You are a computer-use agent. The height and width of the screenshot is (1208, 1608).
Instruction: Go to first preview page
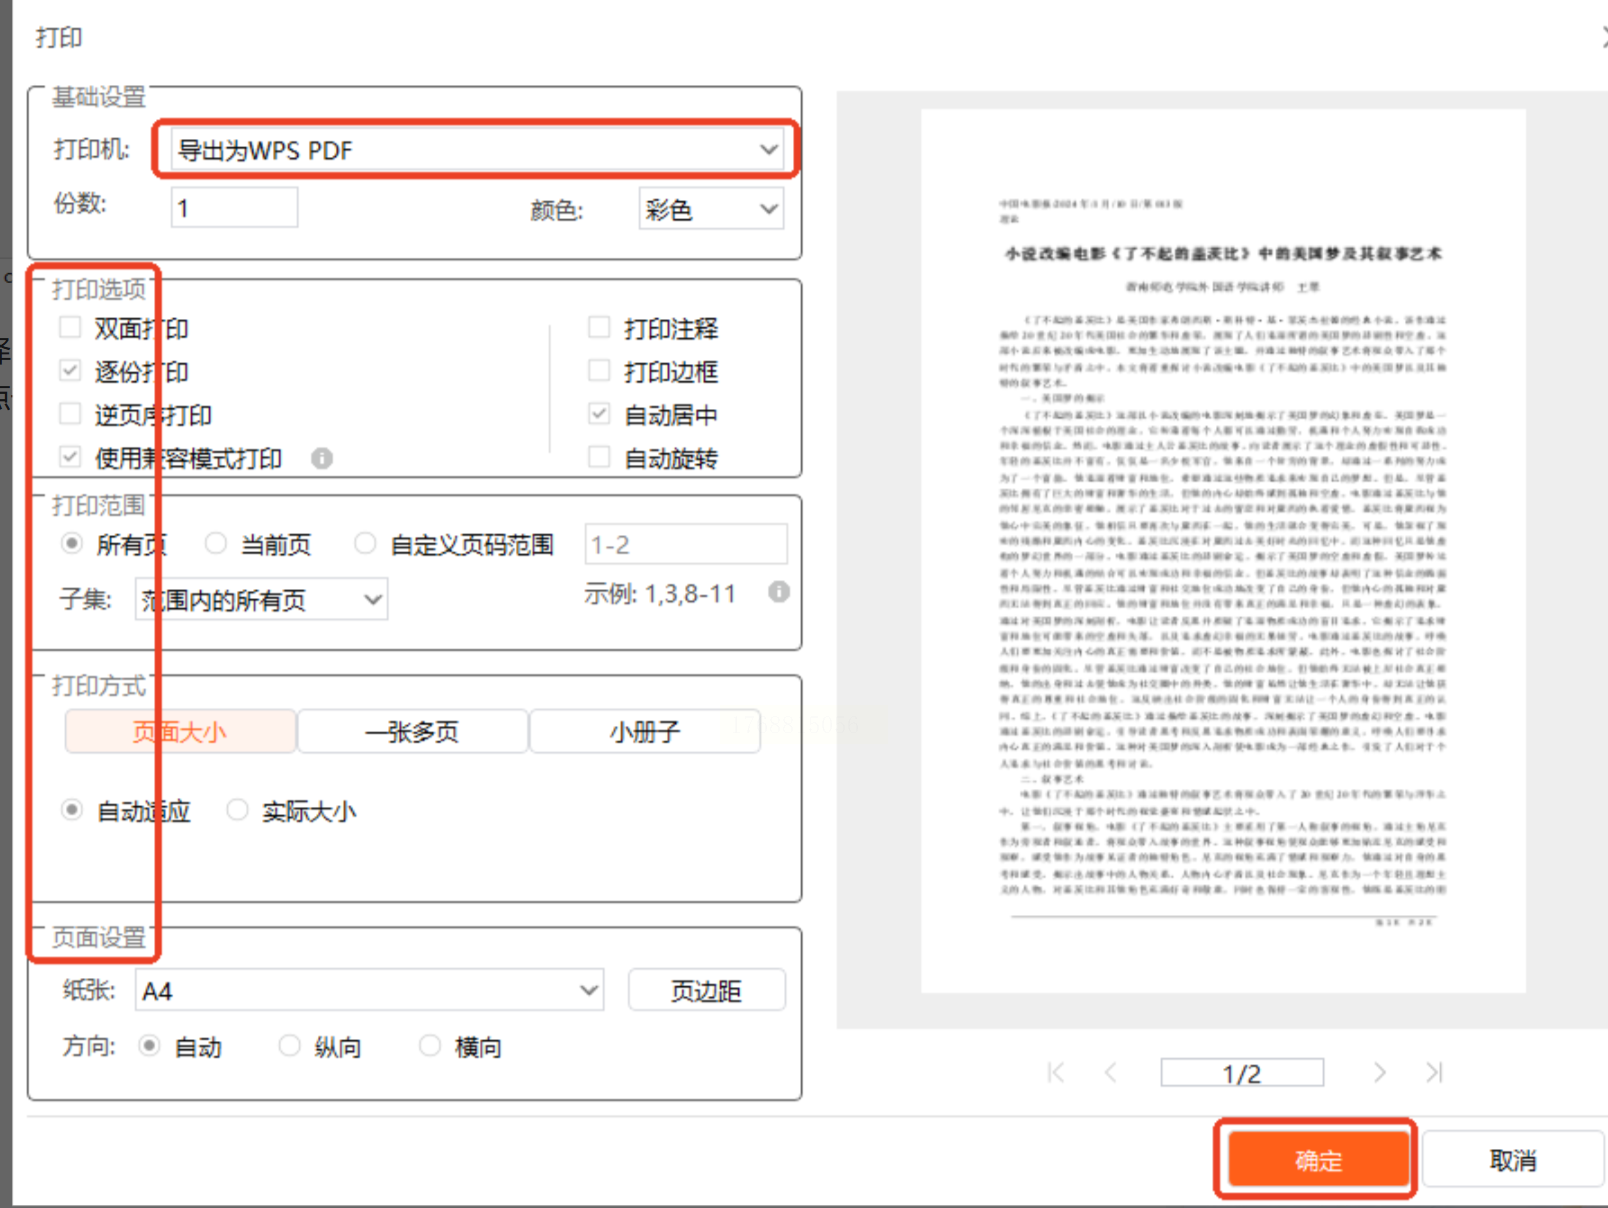[x=1056, y=1073]
